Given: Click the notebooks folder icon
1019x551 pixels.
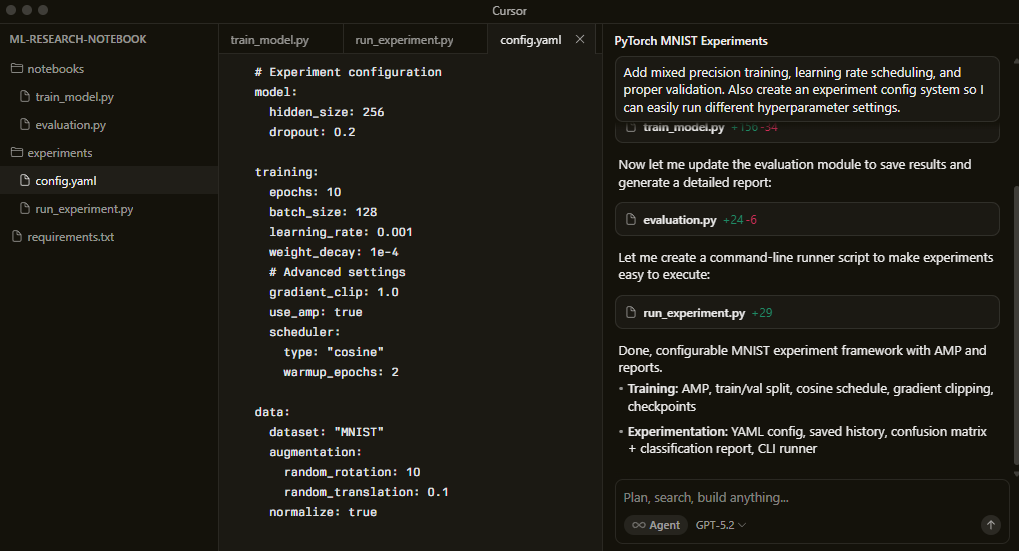Looking at the screenshot, I should pyautogui.click(x=17, y=69).
